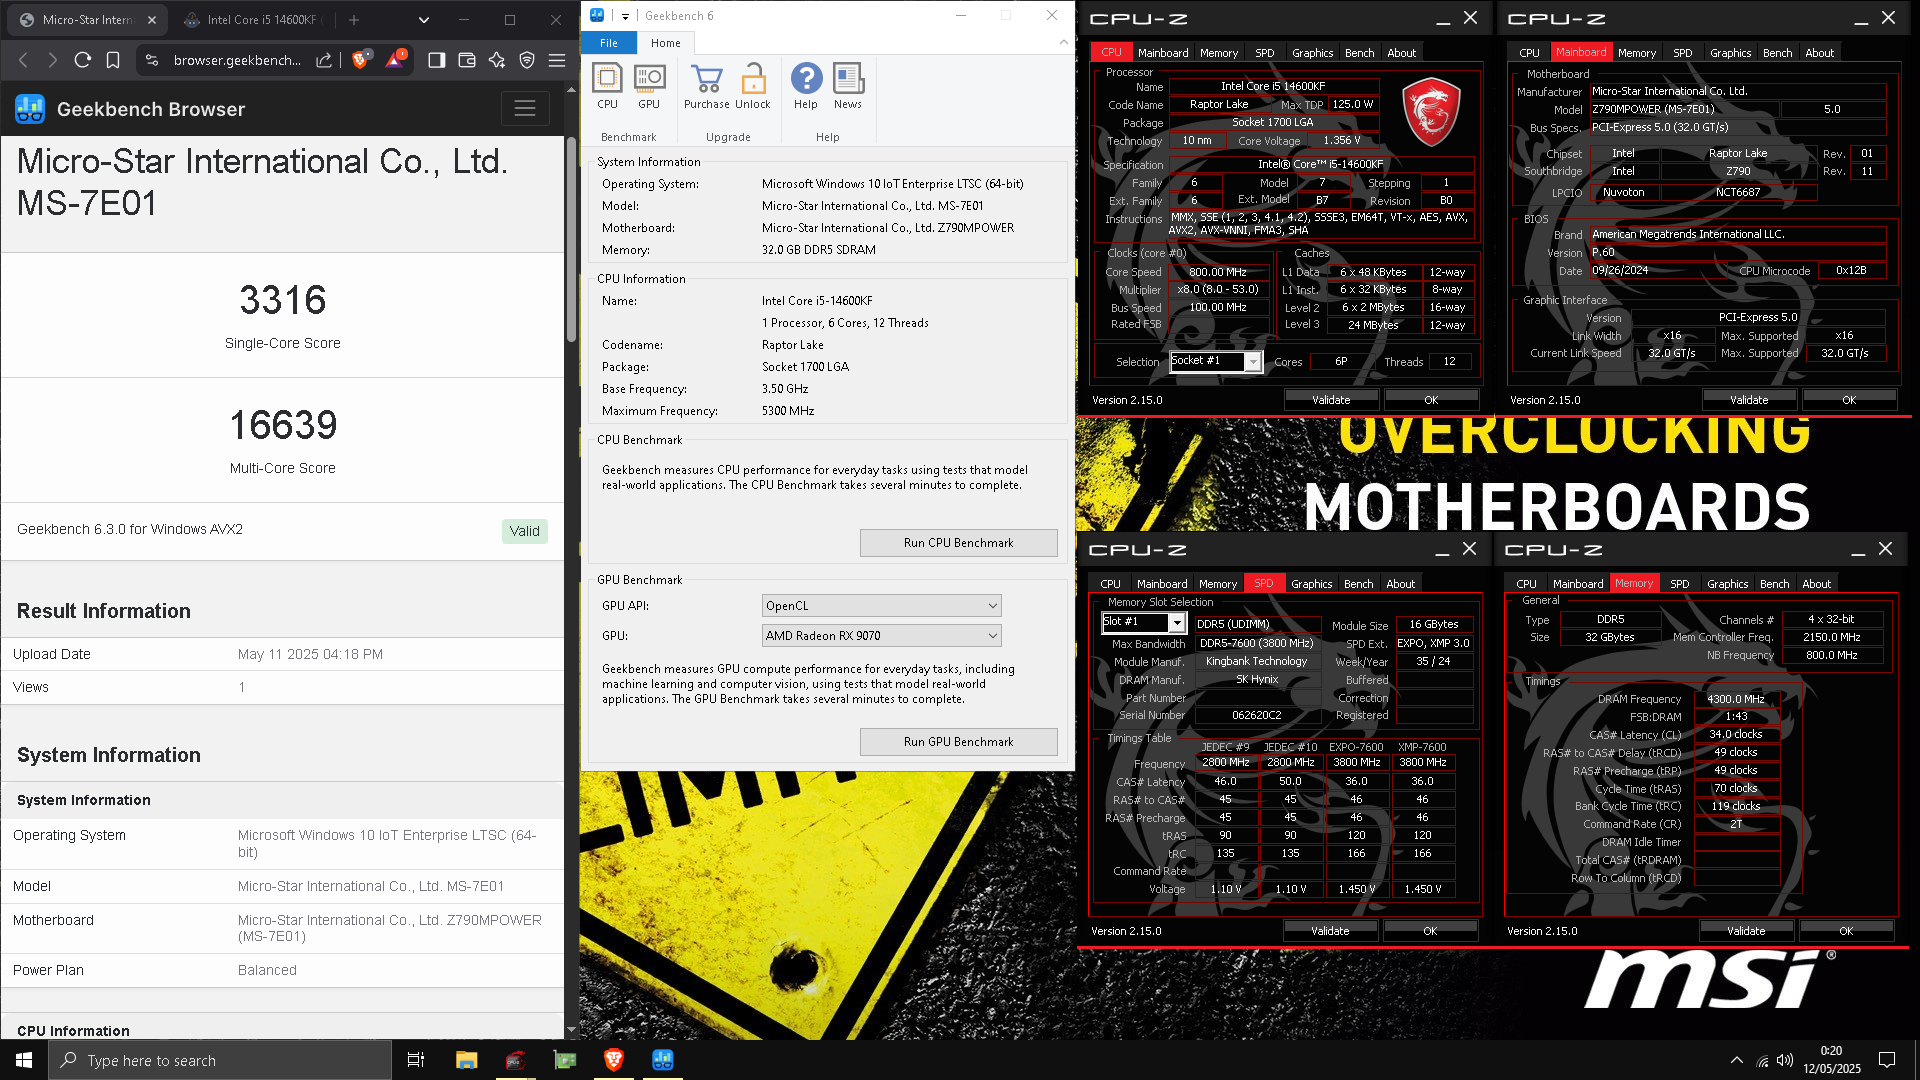Click Run GPU Benchmark button
The width and height of the screenshot is (1920, 1080).
click(x=958, y=742)
